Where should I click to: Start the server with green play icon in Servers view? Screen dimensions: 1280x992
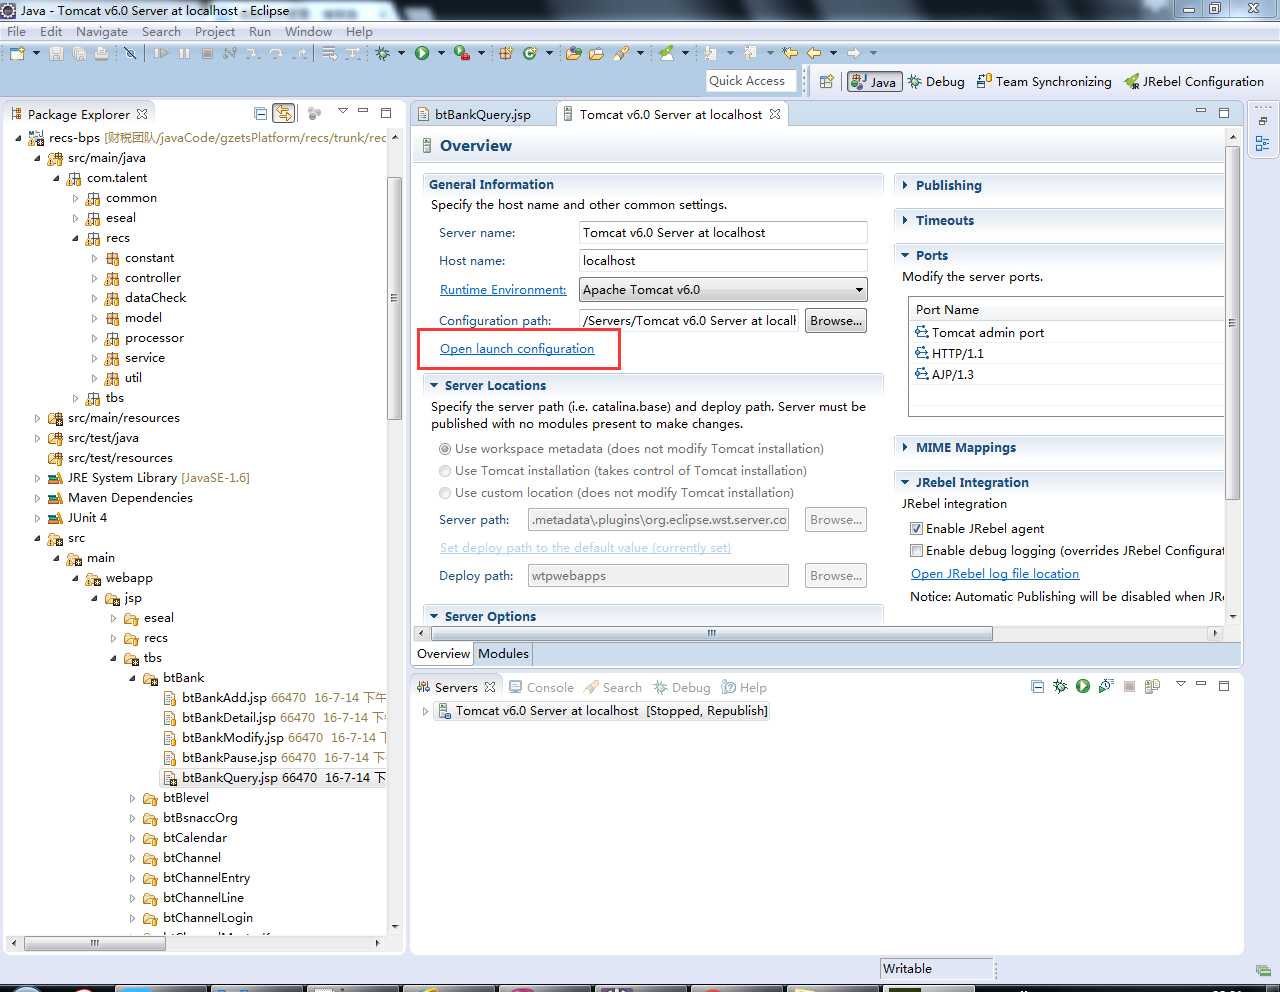pyautogui.click(x=1083, y=687)
